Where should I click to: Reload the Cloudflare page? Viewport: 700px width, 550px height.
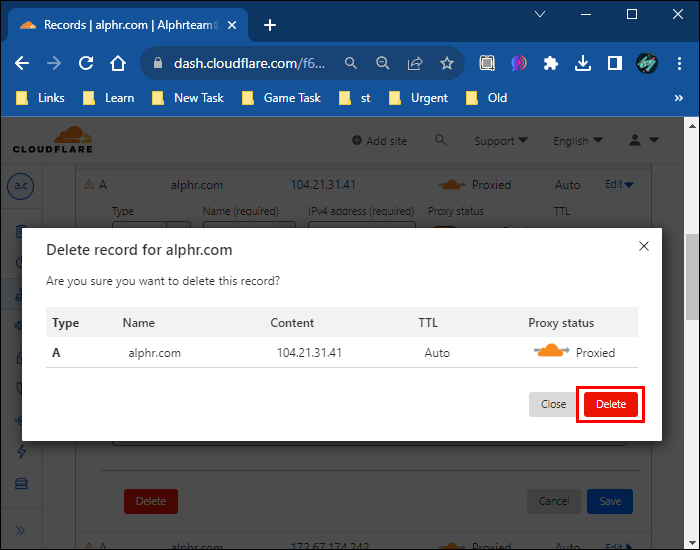tap(86, 63)
